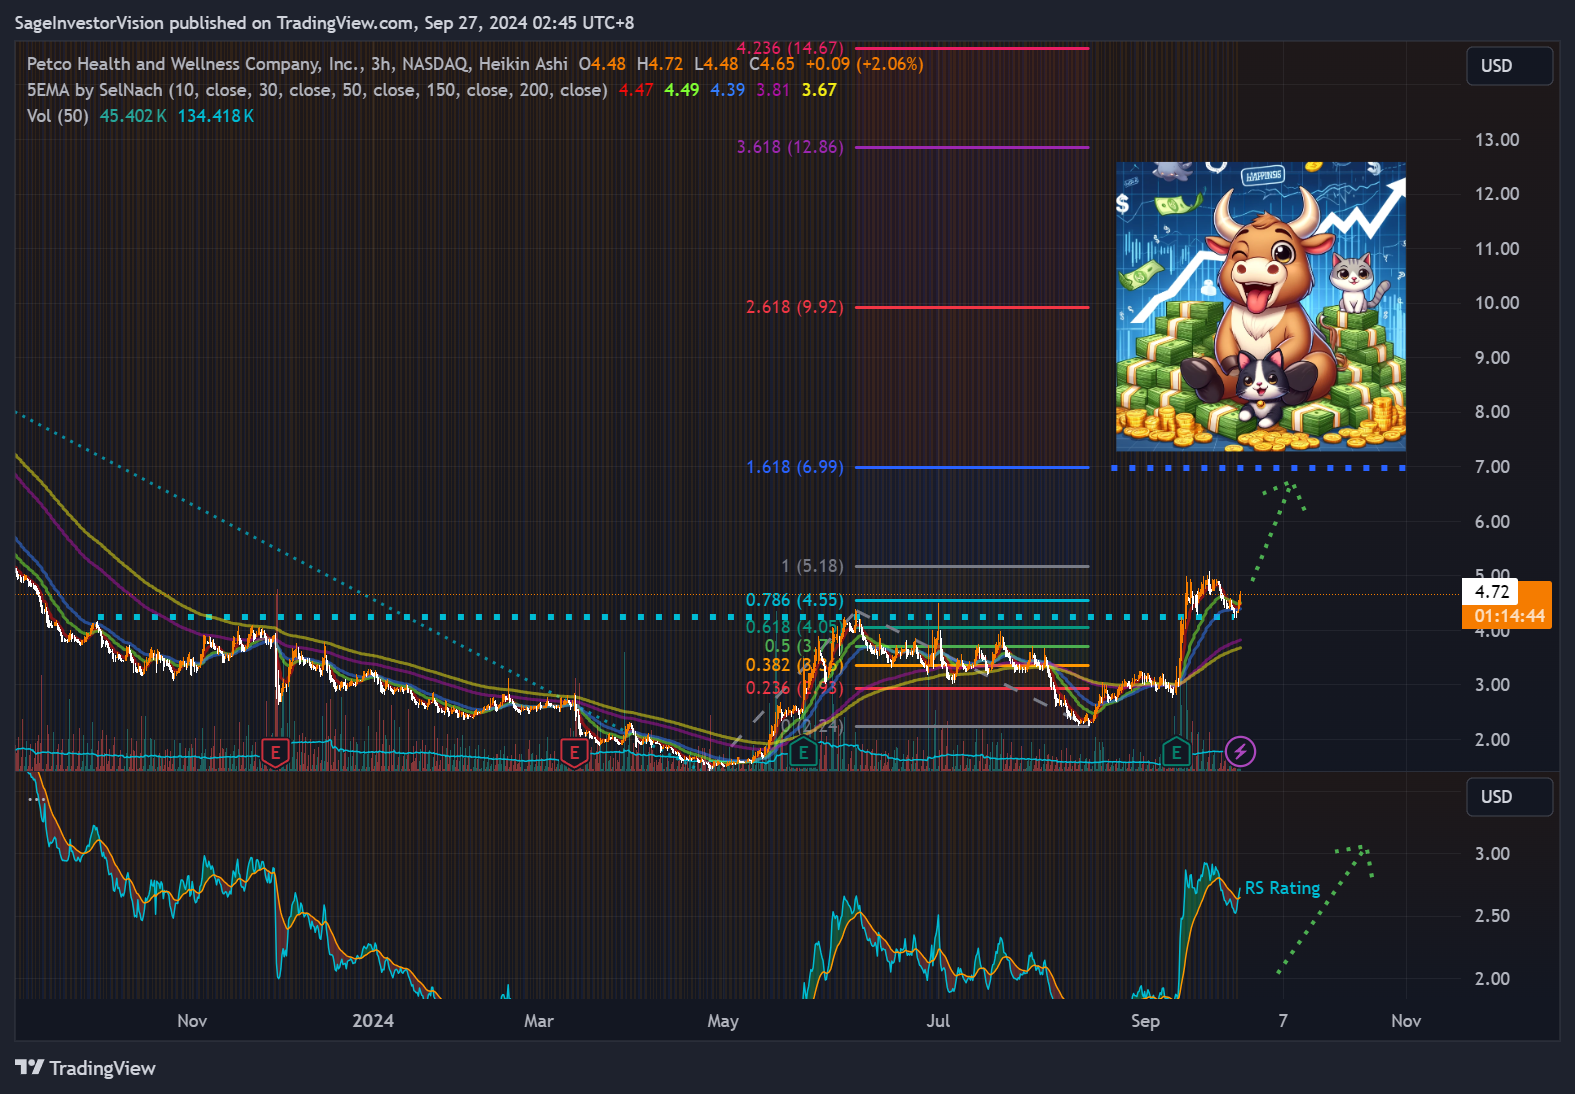Click the red E earnings marker before 2024

tap(275, 752)
